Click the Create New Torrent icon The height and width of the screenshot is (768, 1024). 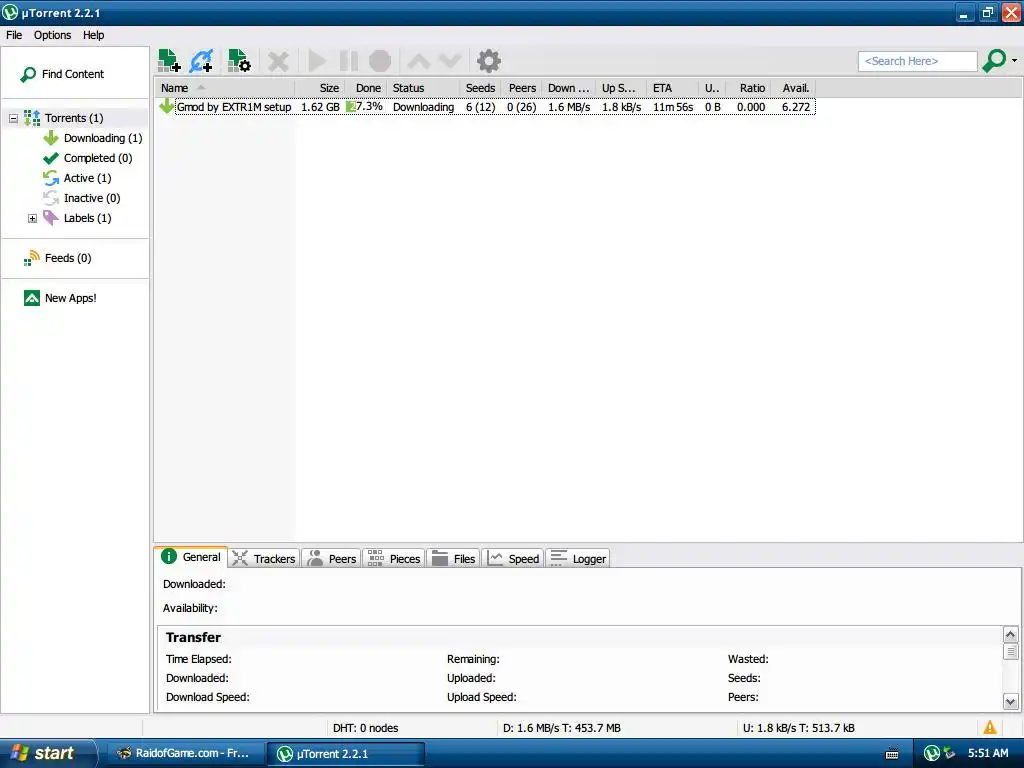pyautogui.click(x=239, y=61)
